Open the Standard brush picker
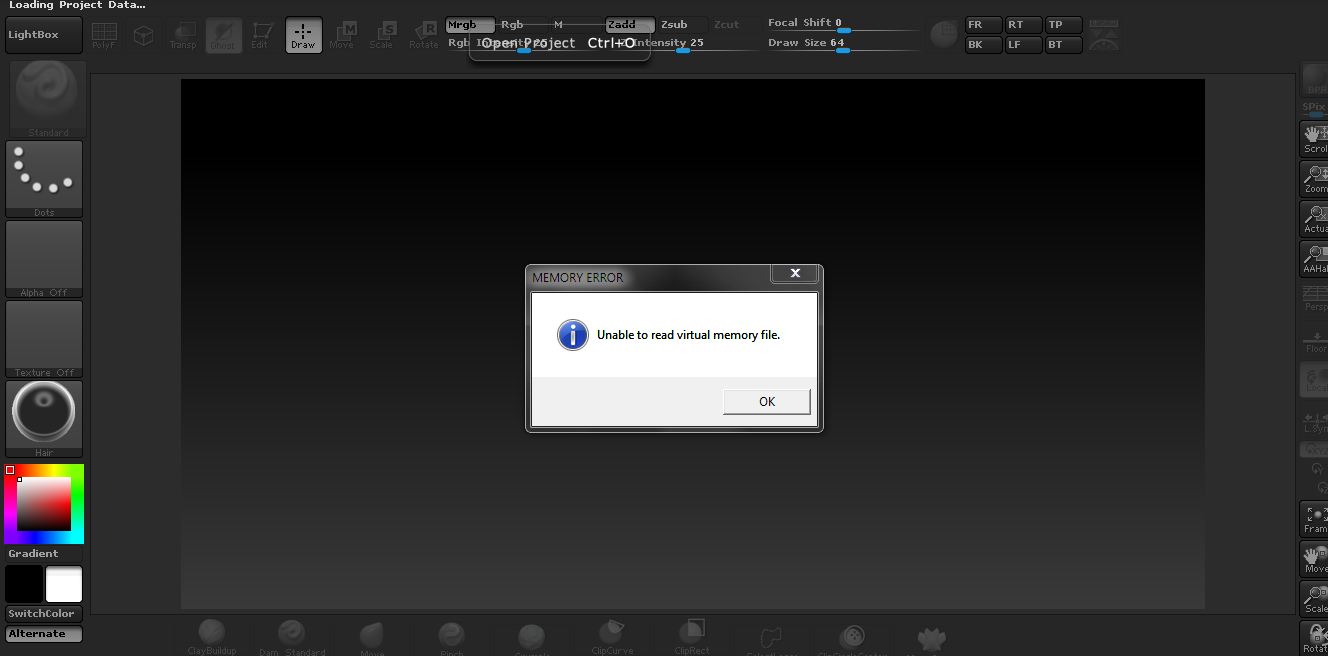This screenshot has height=656, width=1328. [x=47, y=99]
